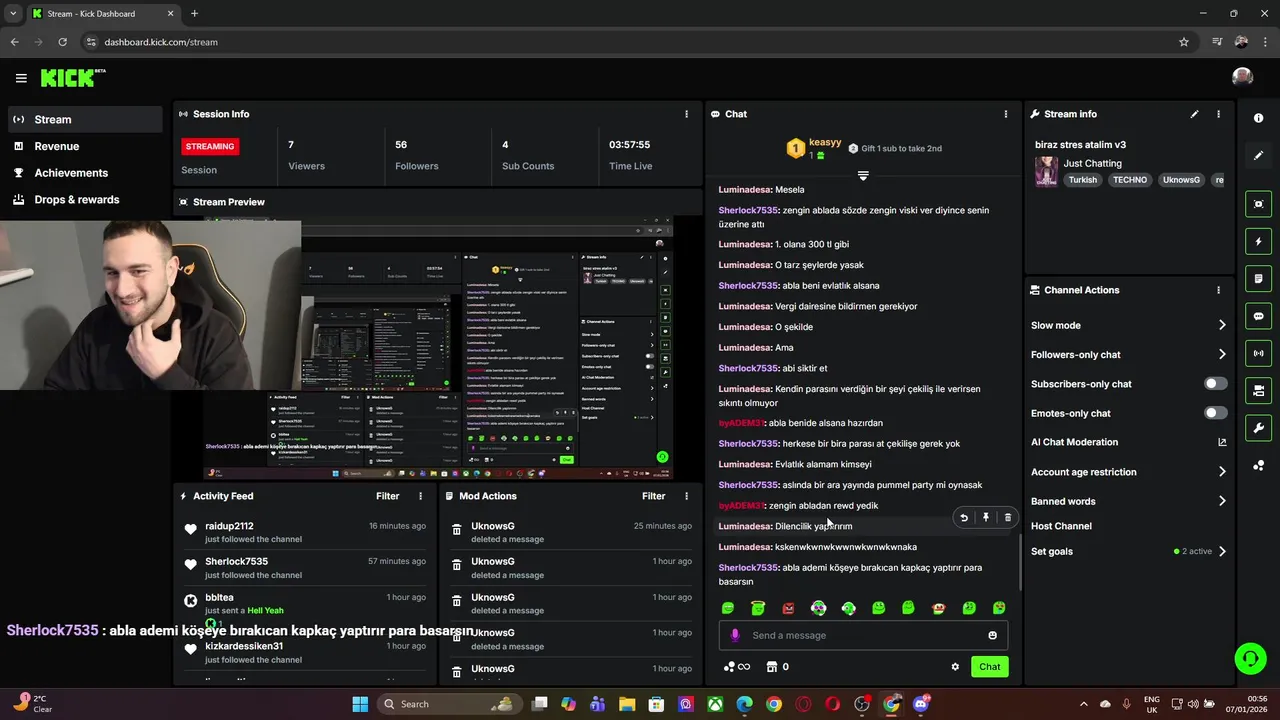Open Stream info three-dot menu
1280x720 pixels.
(x=1218, y=114)
